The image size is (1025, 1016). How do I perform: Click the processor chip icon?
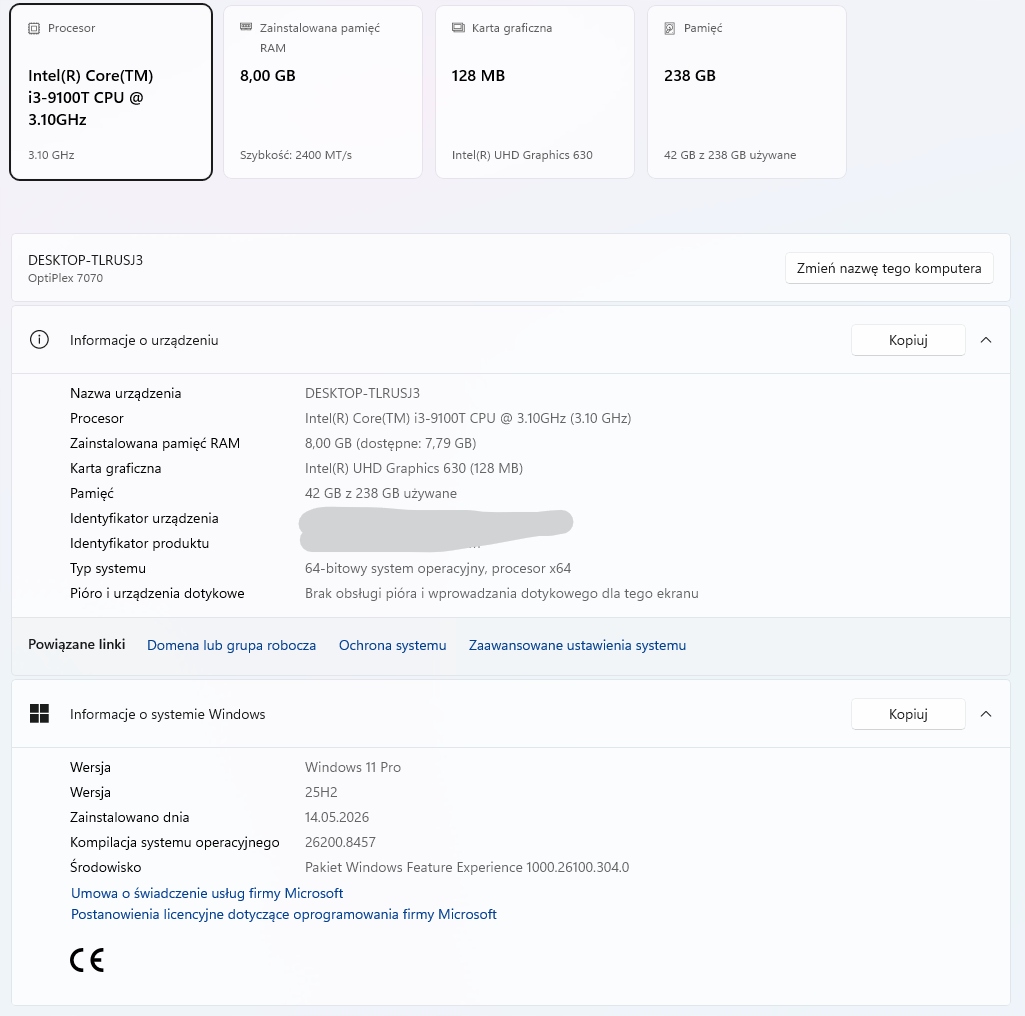[34, 28]
